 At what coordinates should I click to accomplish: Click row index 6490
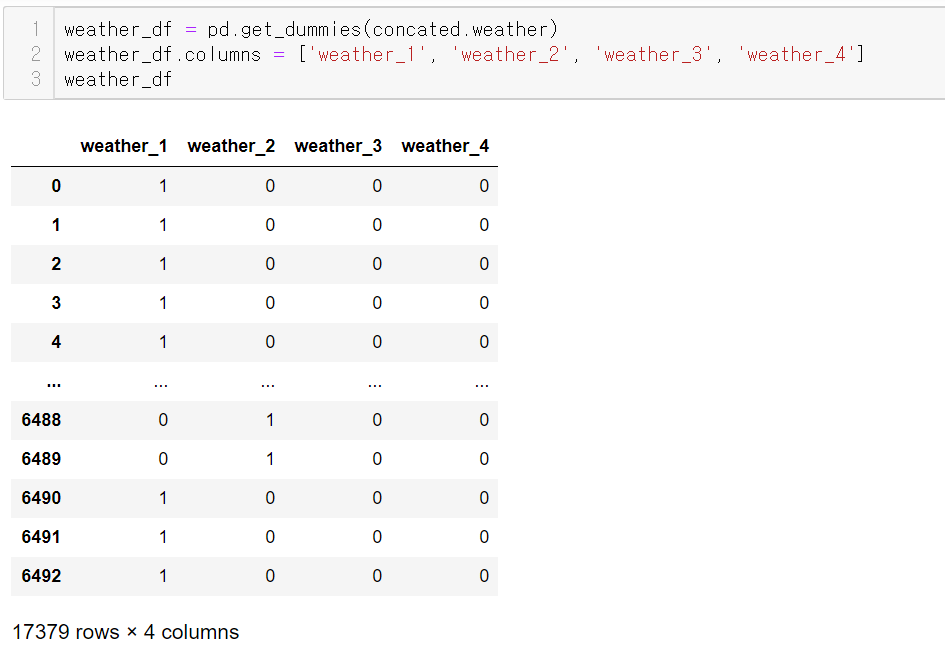(x=41, y=498)
